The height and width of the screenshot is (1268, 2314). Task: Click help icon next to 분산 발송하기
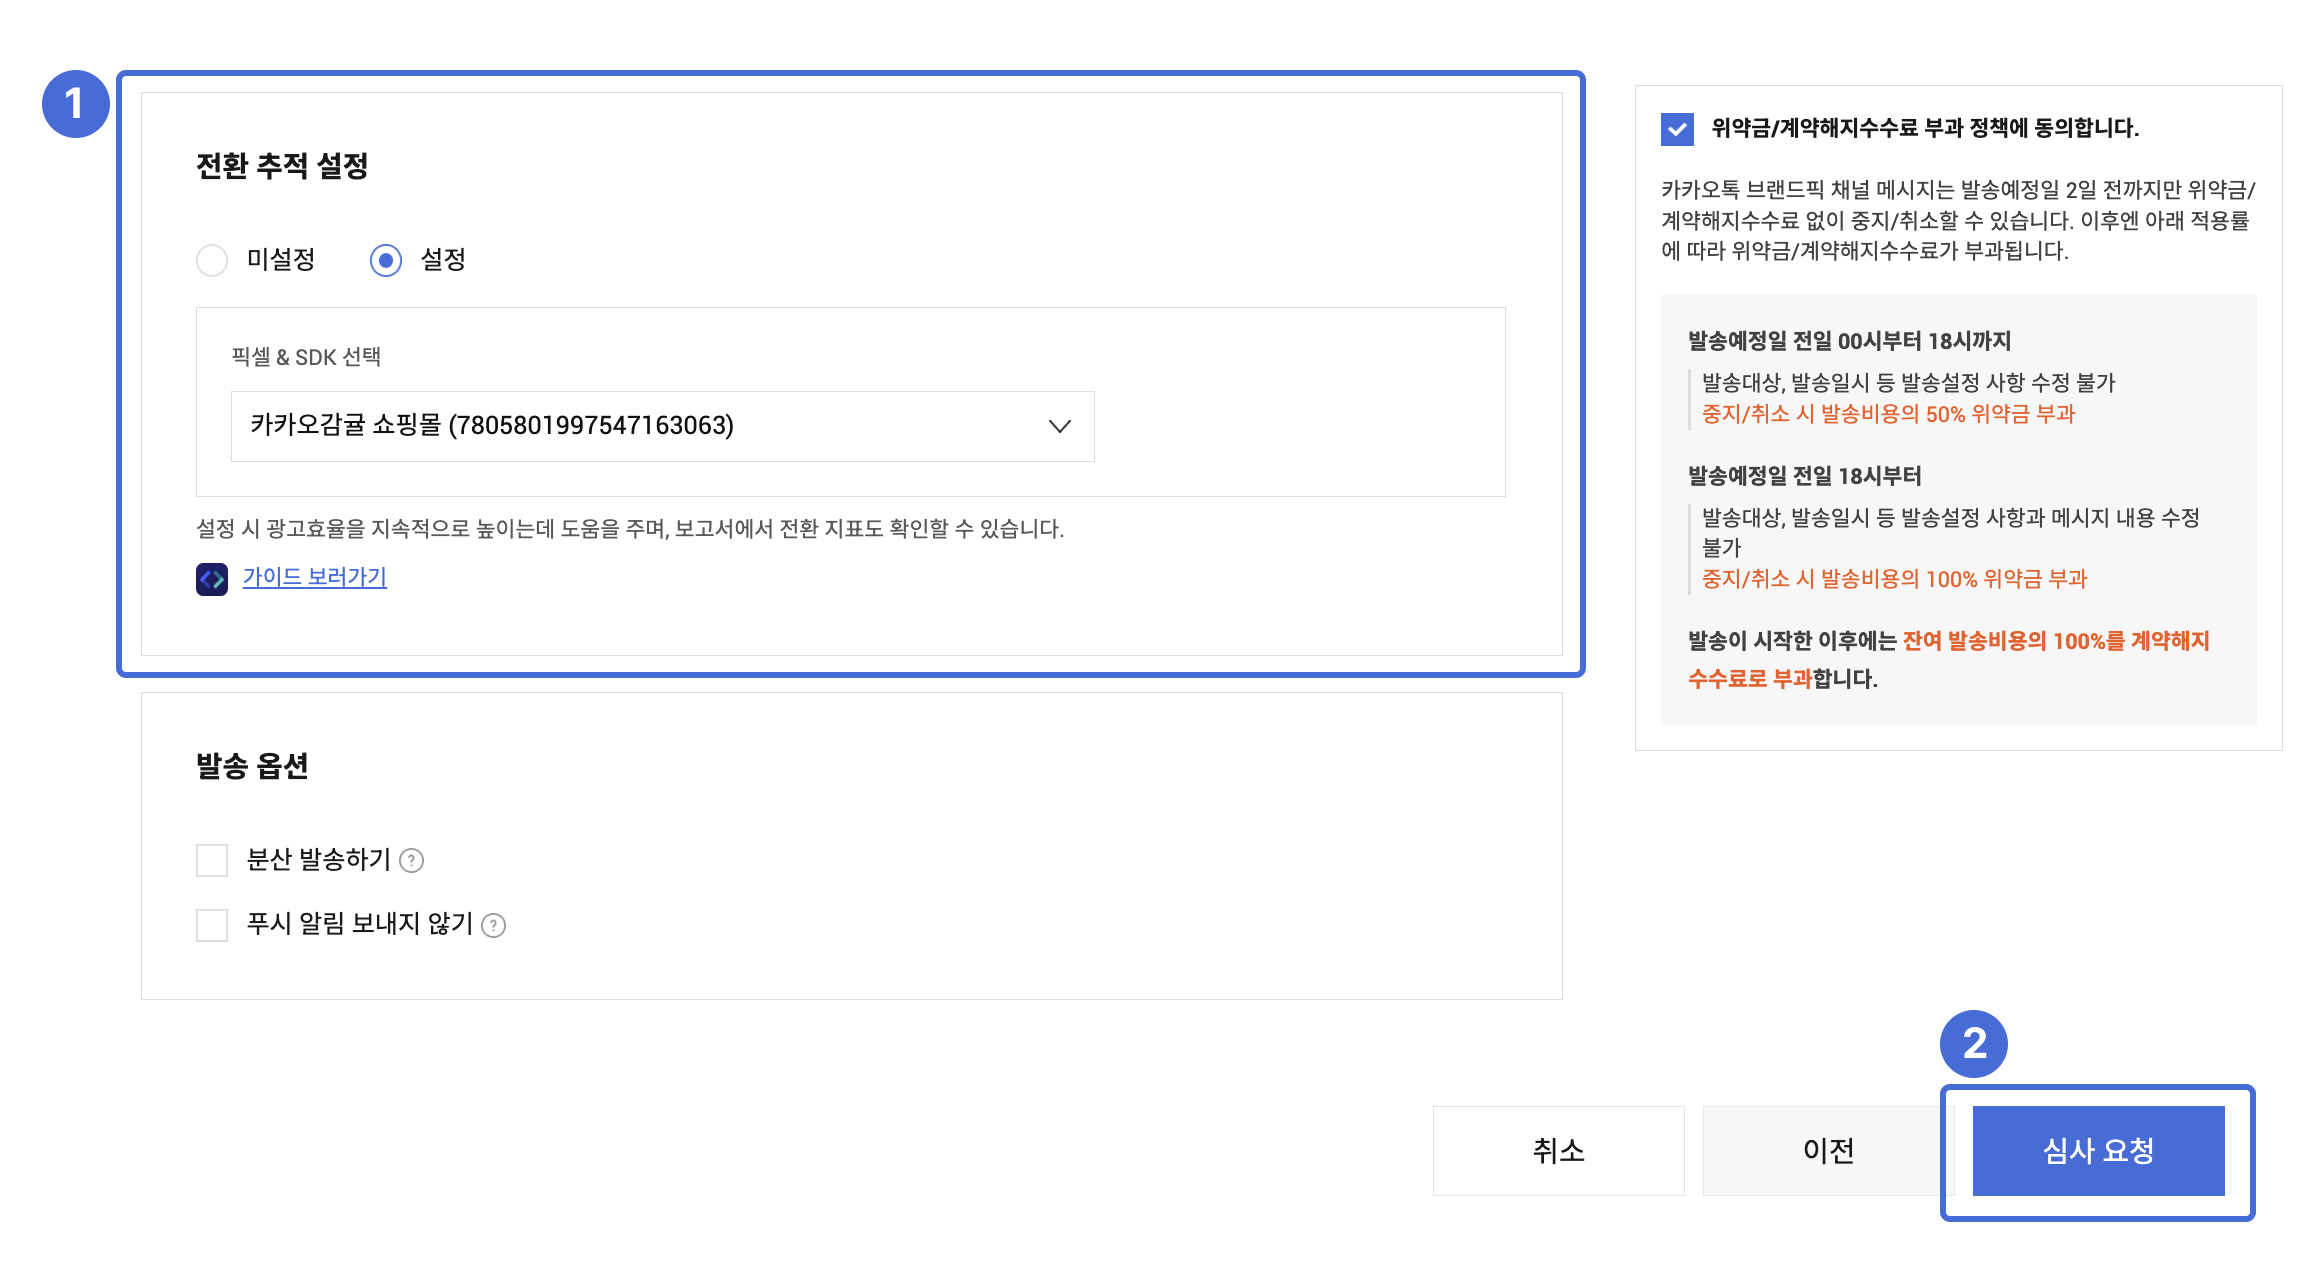click(411, 861)
